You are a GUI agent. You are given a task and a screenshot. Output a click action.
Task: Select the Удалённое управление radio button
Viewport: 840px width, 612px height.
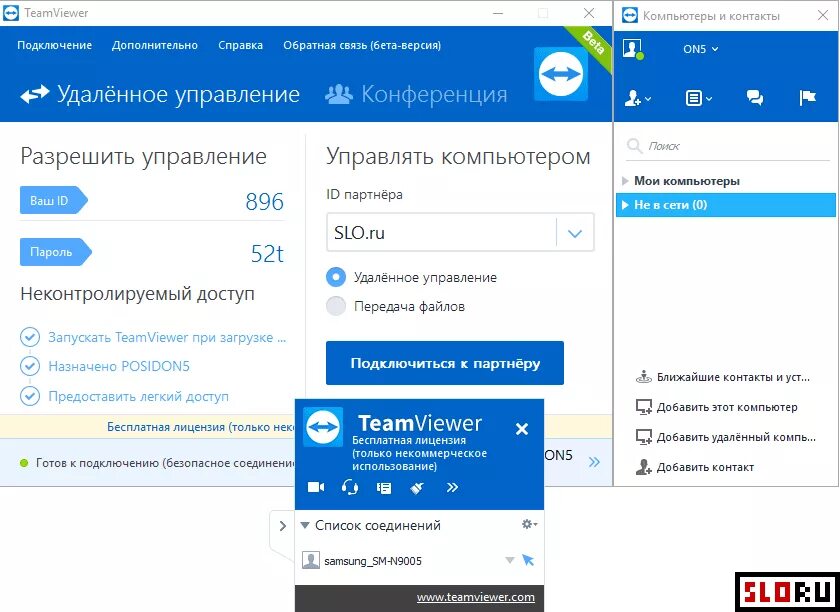coord(336,277)
